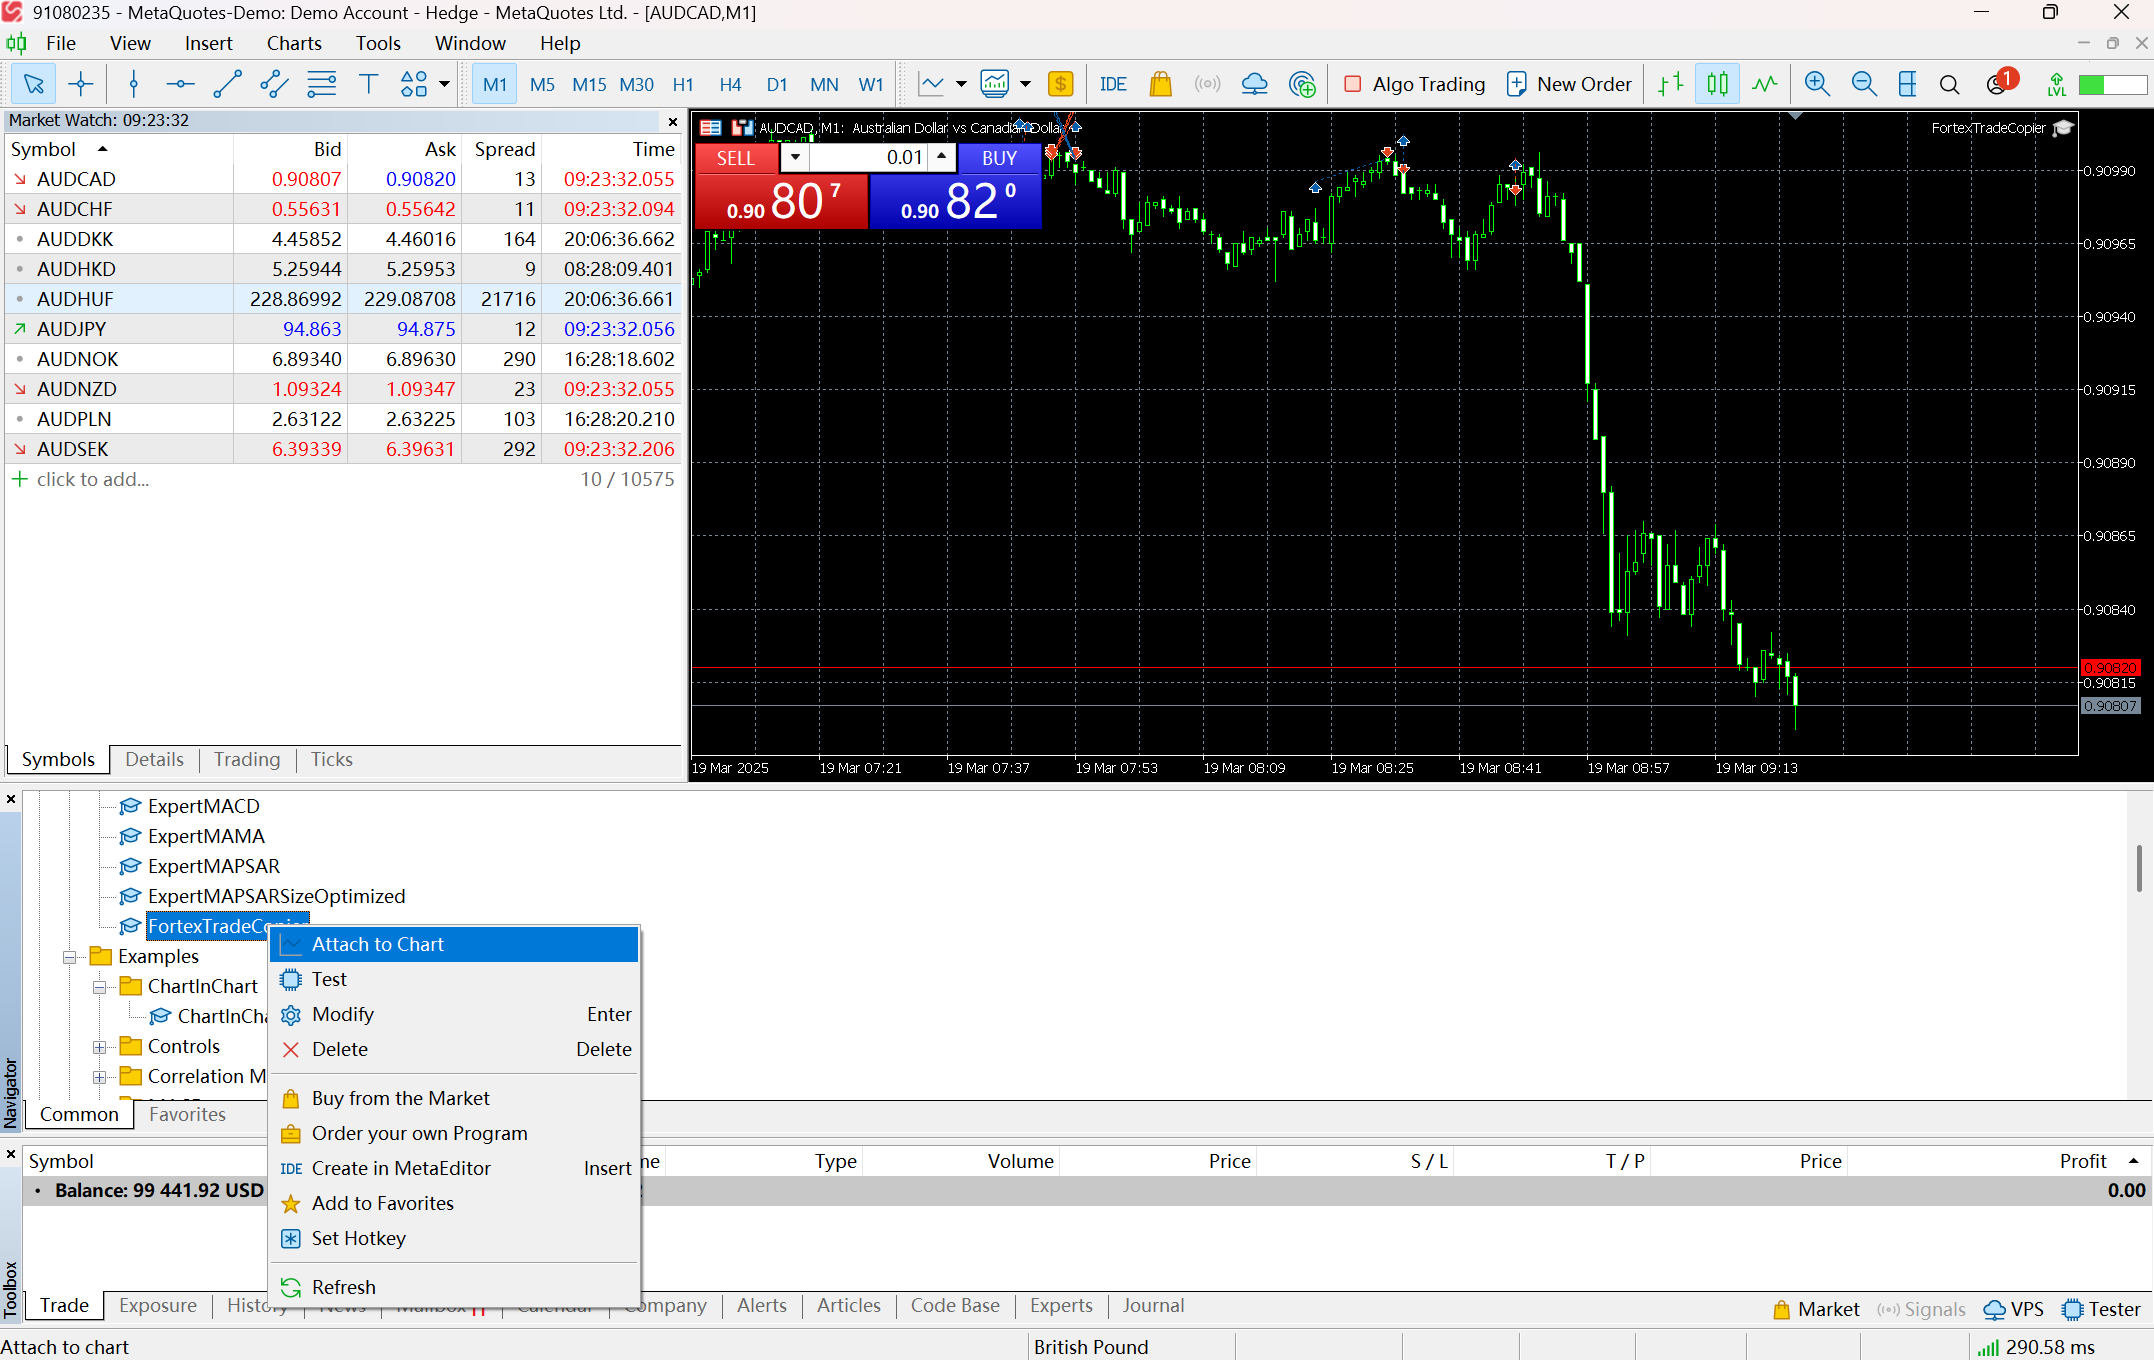This screenshot has height=1360, width=2154.
Task: Open the Market shopping bag icon
Action: [1160, 84]
